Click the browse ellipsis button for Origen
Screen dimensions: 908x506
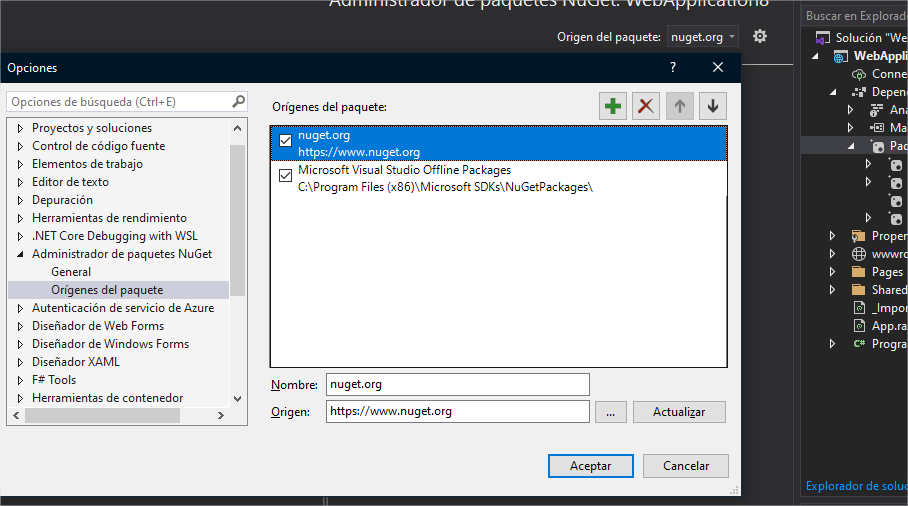pyautogui.click(x=610, y=412)
